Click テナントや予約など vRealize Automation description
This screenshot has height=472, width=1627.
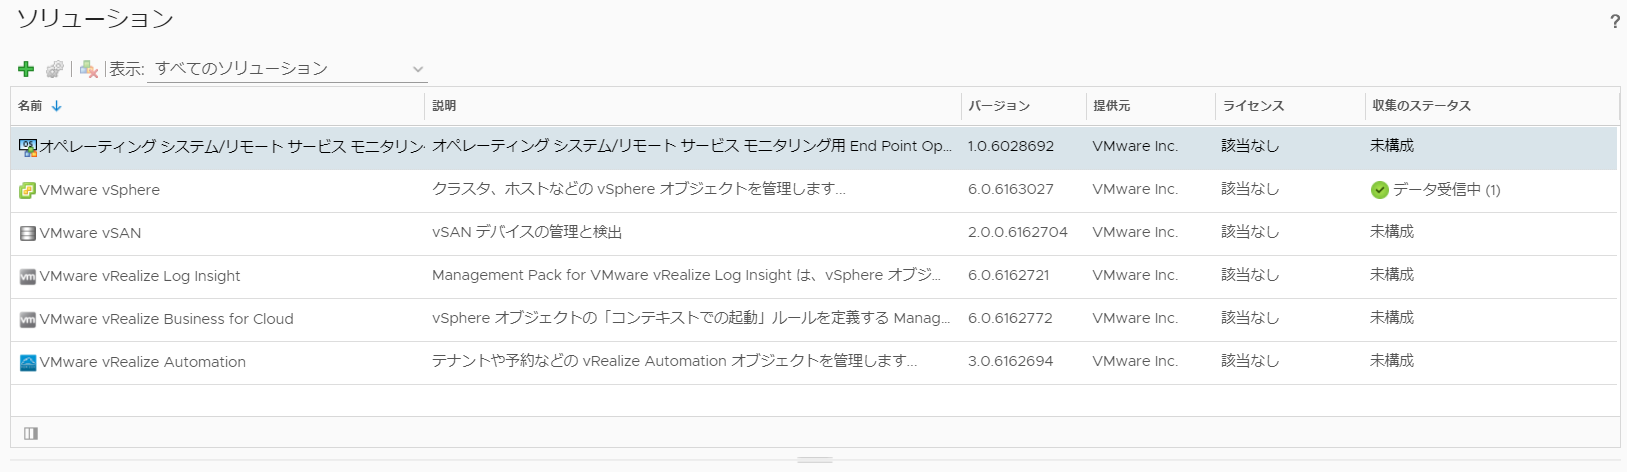[675, 361]
